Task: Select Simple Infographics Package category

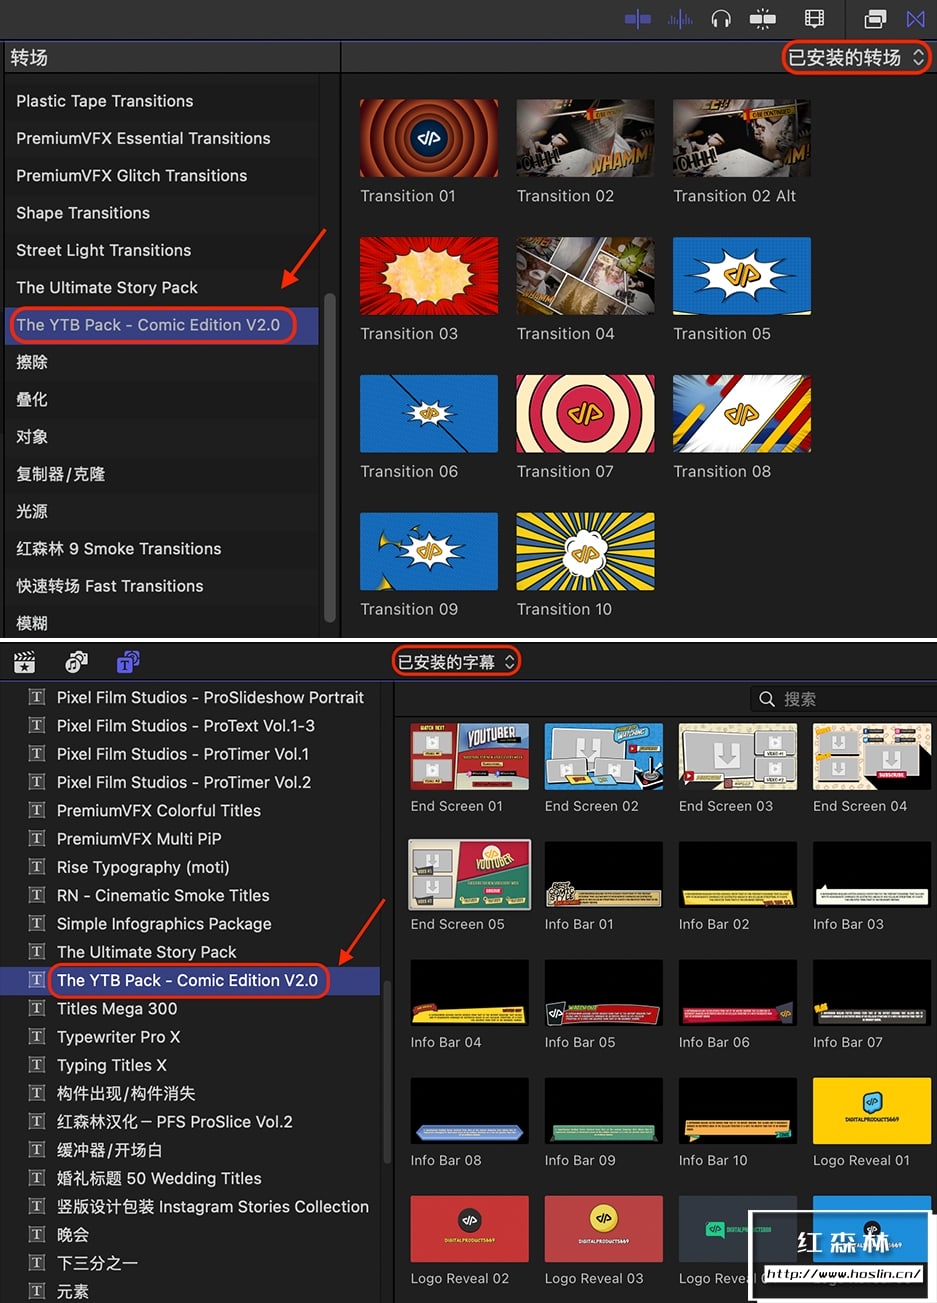Action: tap(164, 924)
